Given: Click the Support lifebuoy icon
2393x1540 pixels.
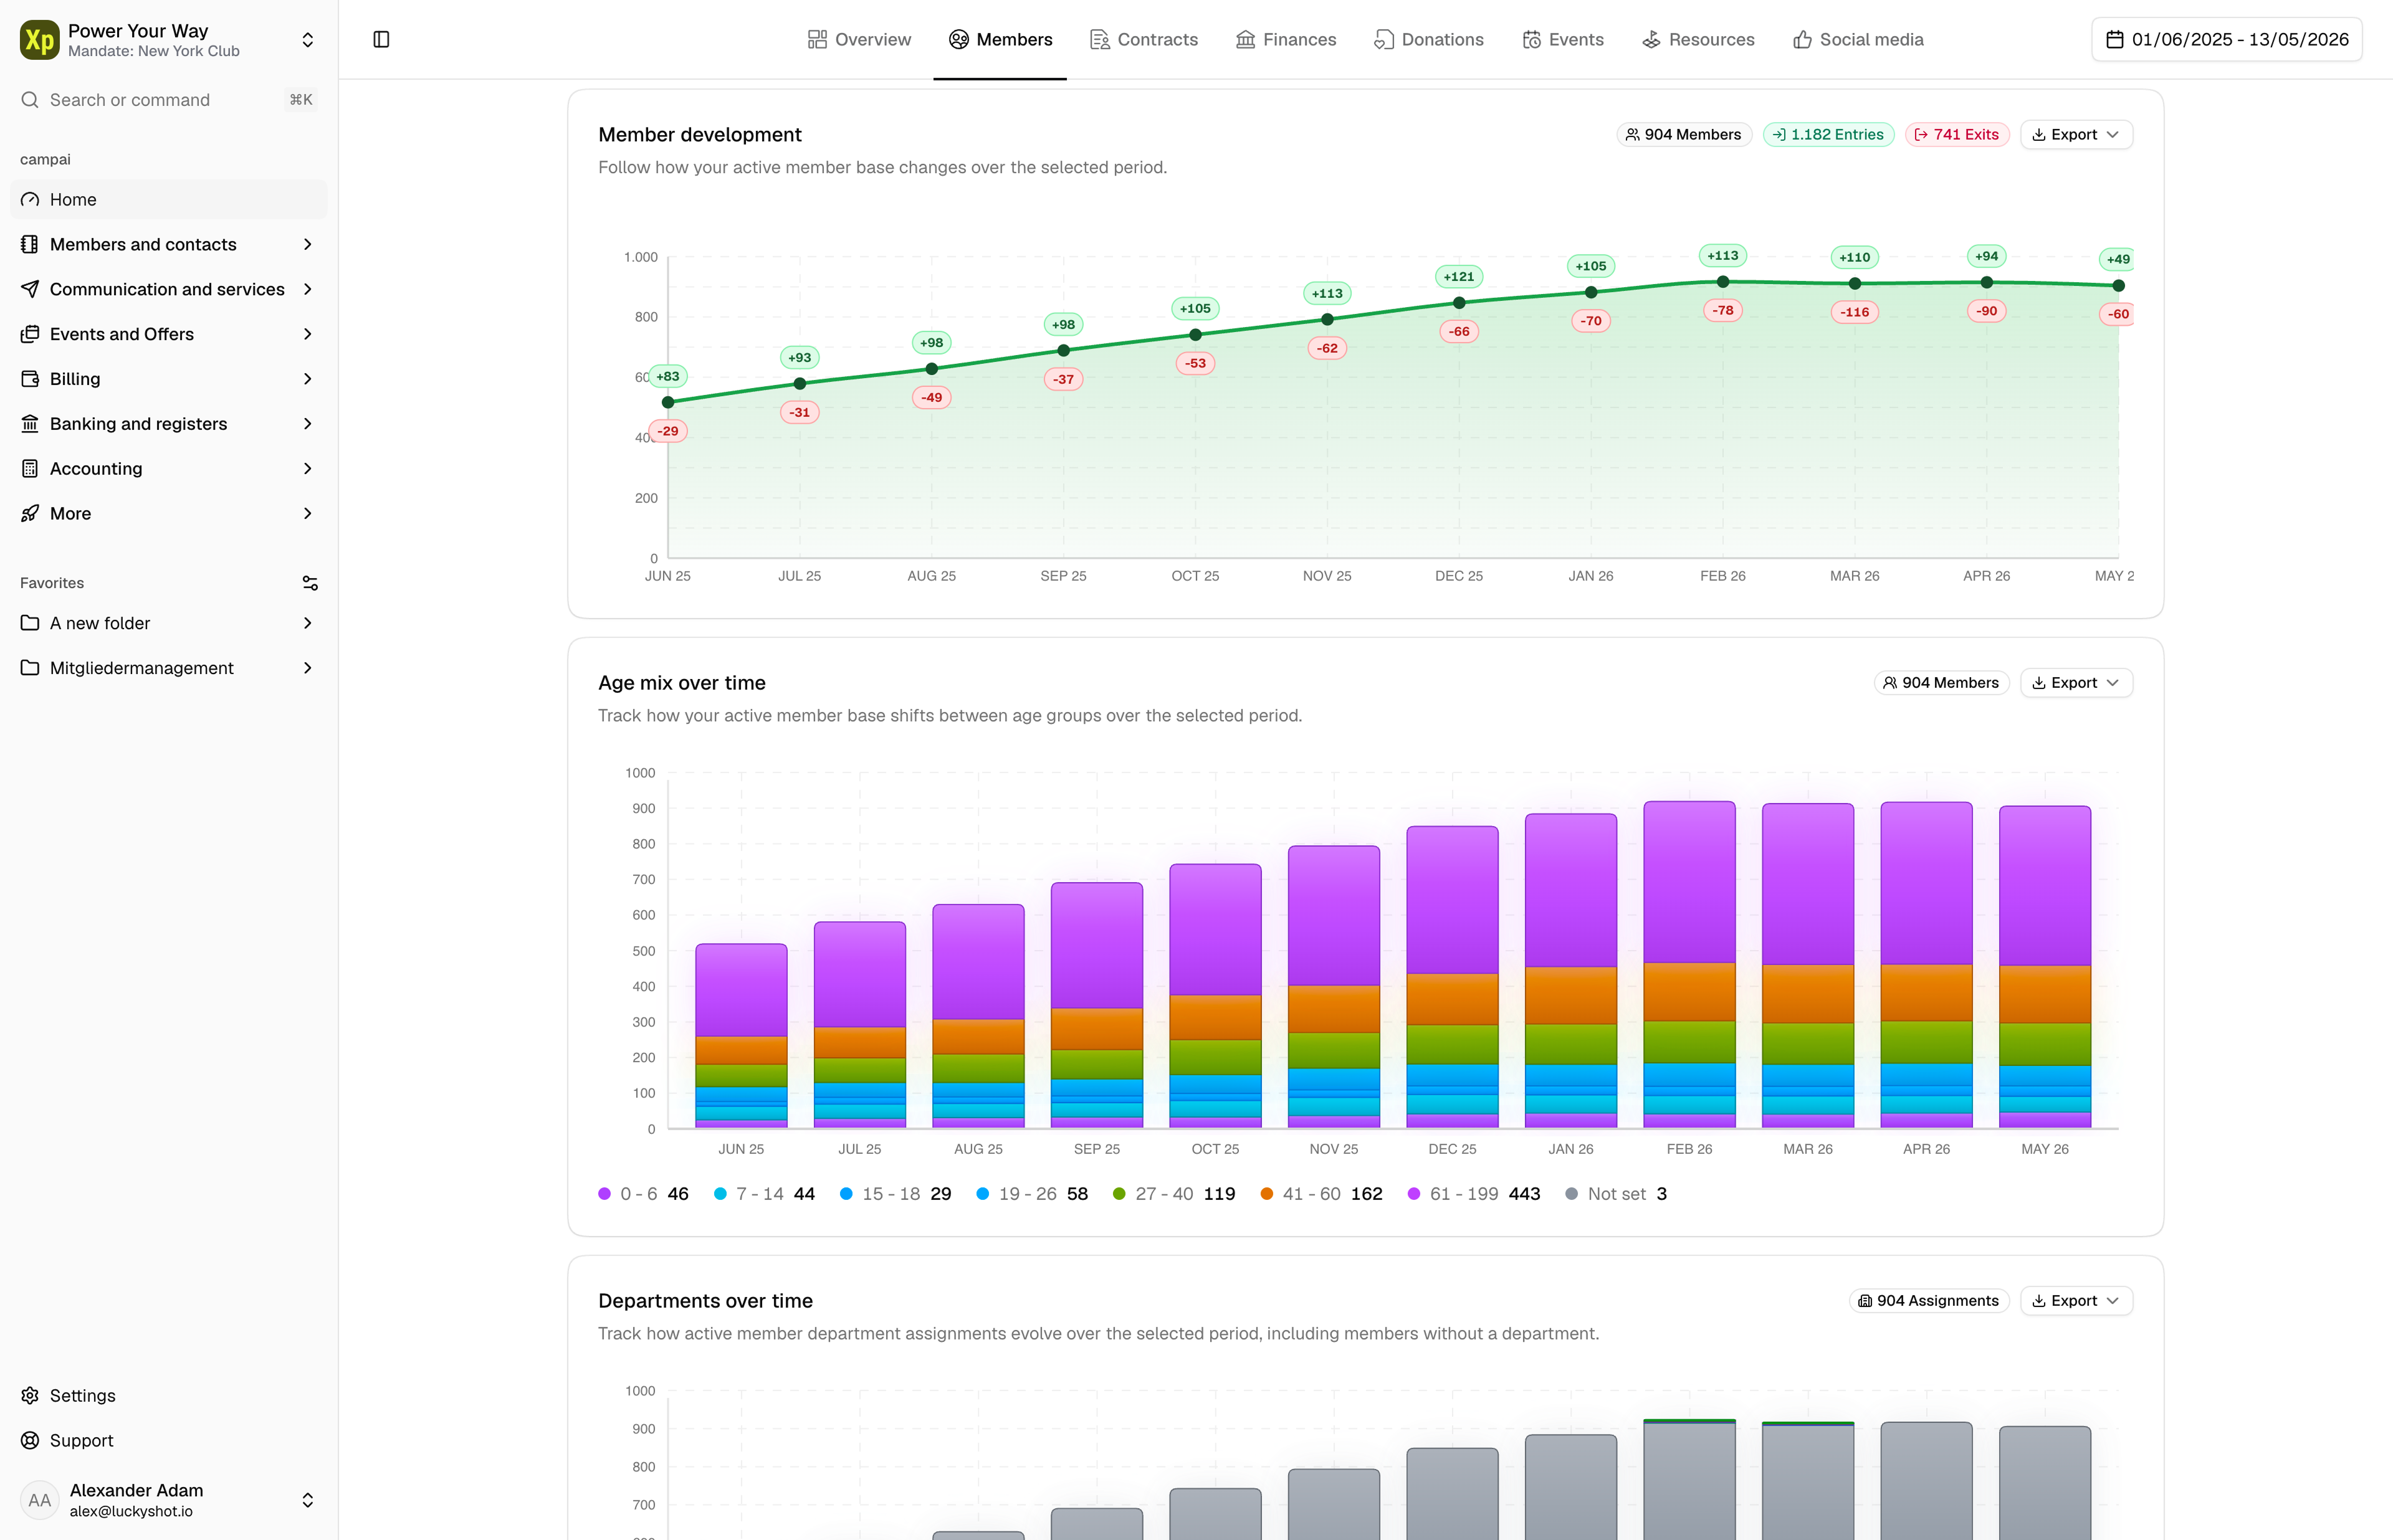Looking at the screenshot, I should 30,1441.
